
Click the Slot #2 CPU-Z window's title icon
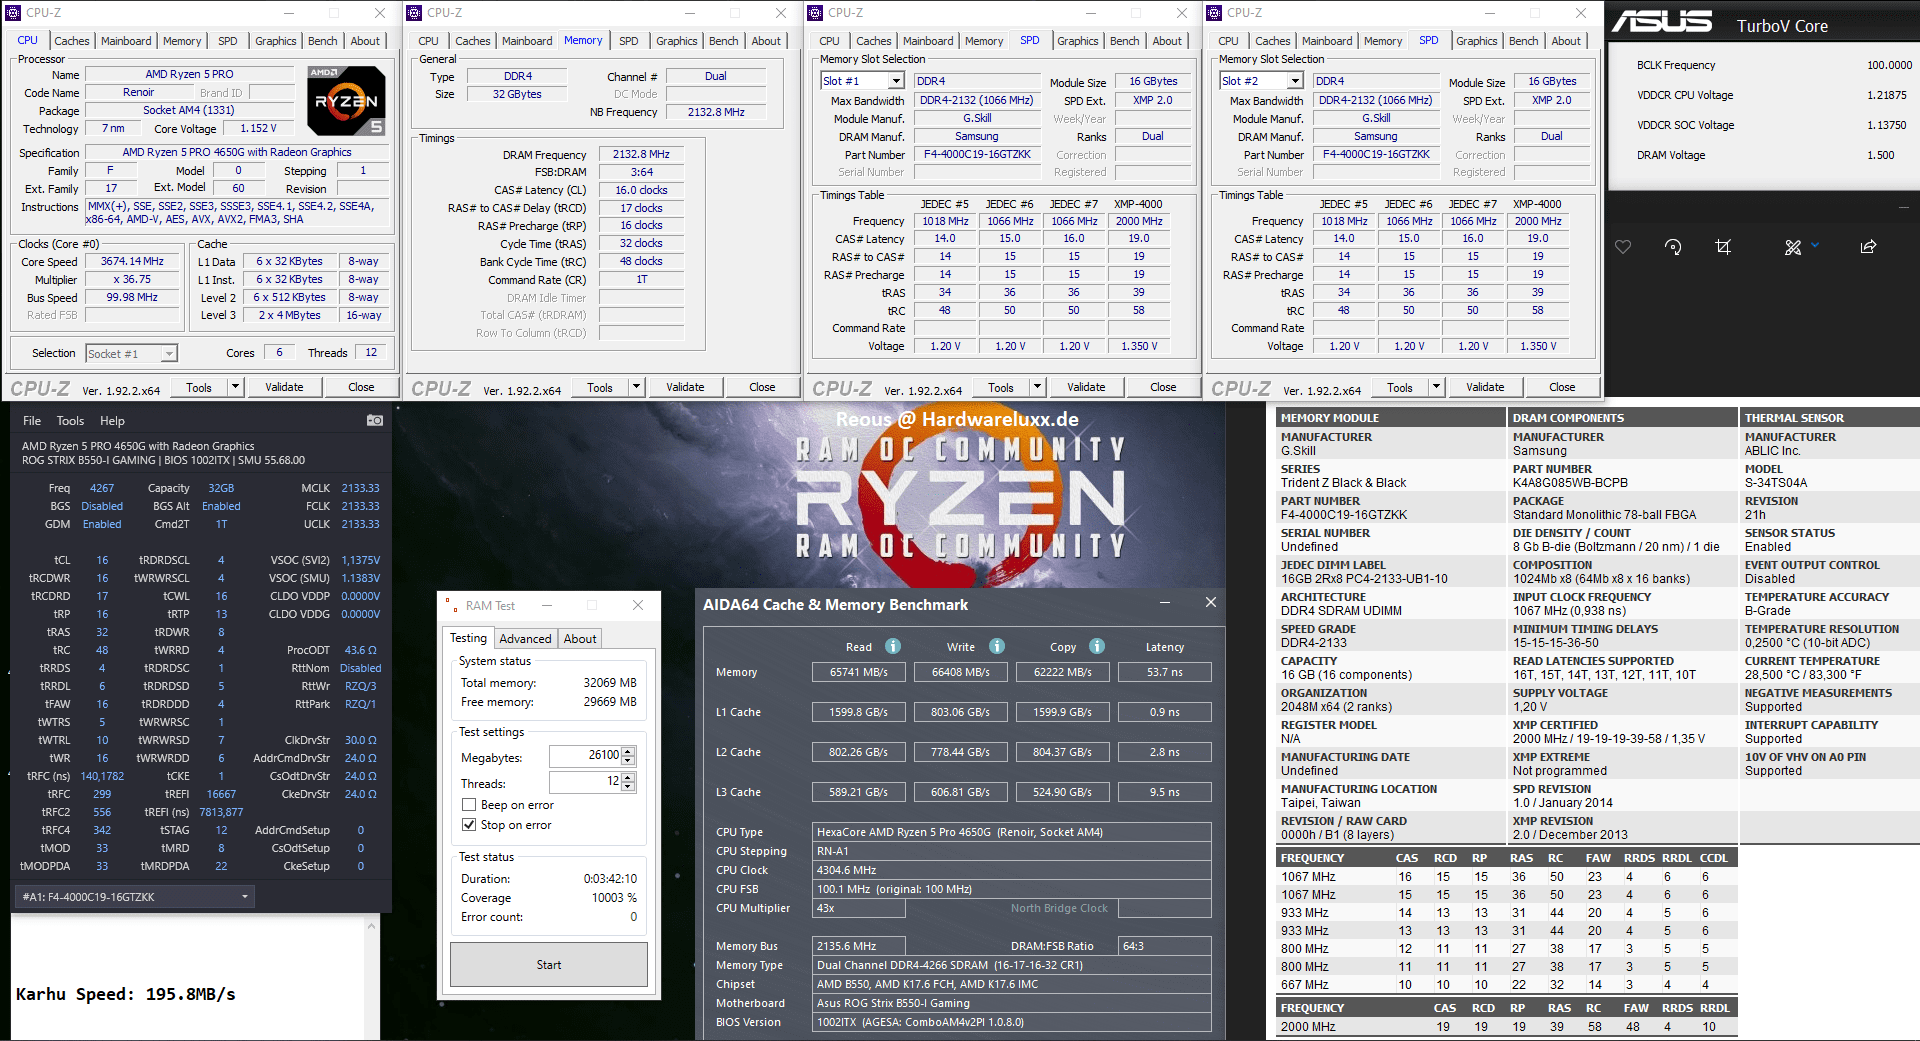point(1215,13)
